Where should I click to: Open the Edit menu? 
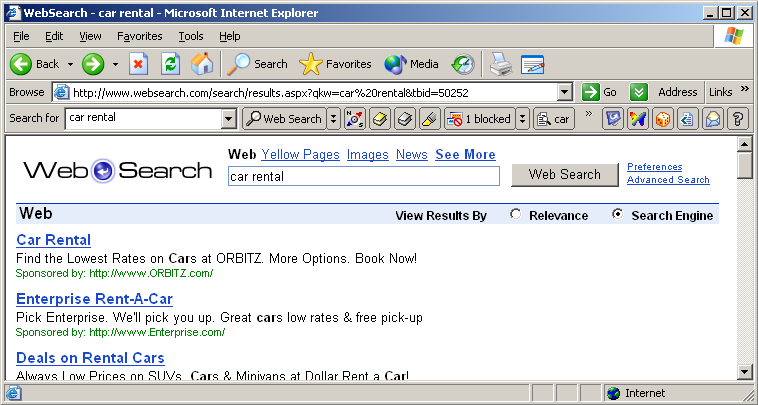pyautogui.click(x=54, y=36)
